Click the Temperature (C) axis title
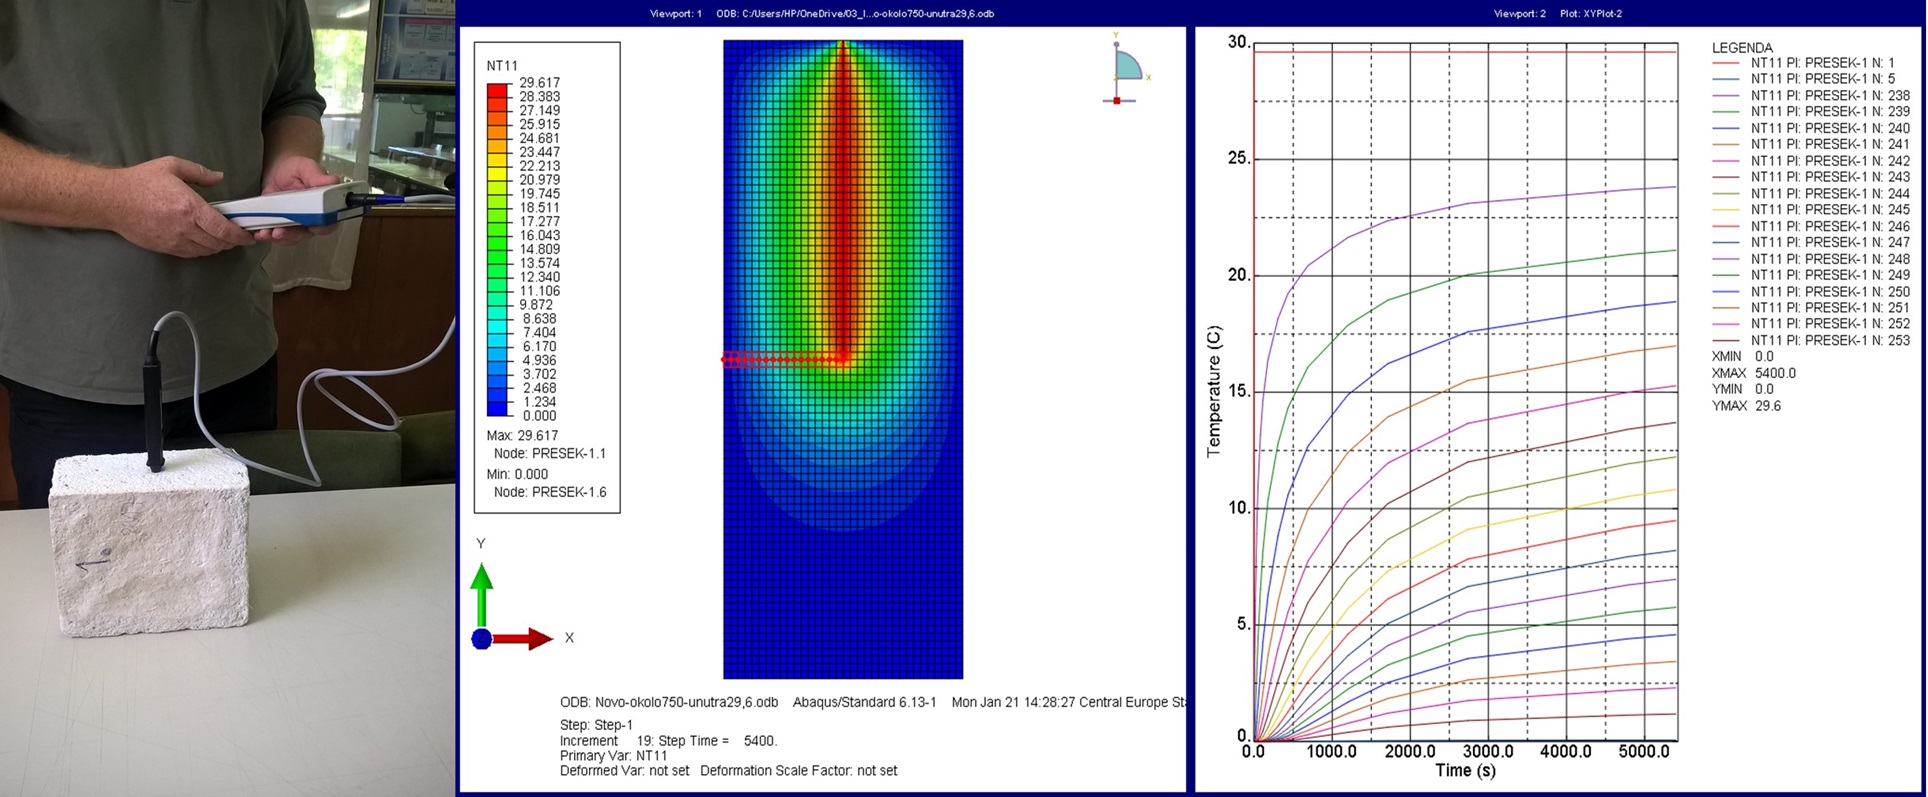The width and height of the screenshot is (1928, 797). coord(1214,391)
